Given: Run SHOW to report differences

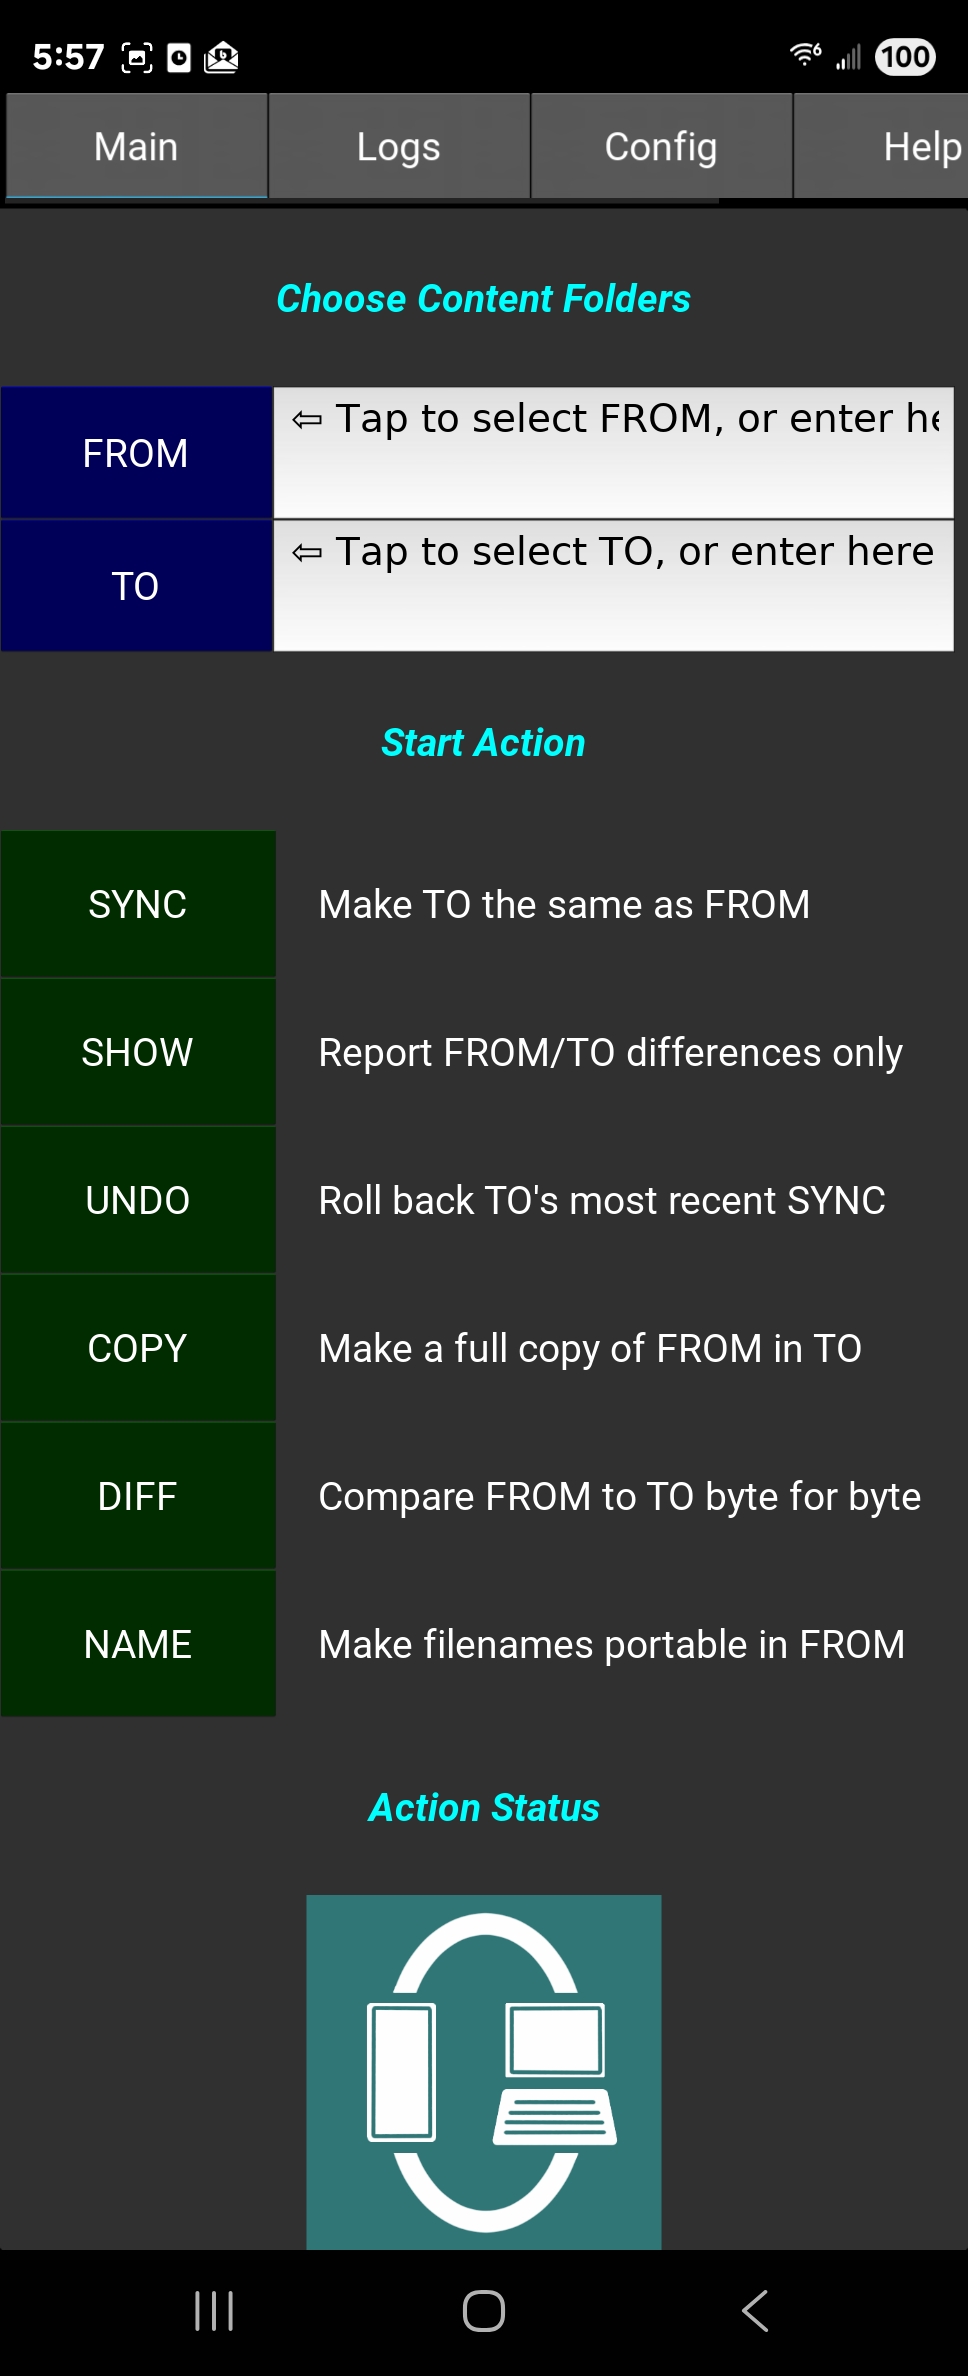Looking at the screenshot, I should tap(138, 1053).
